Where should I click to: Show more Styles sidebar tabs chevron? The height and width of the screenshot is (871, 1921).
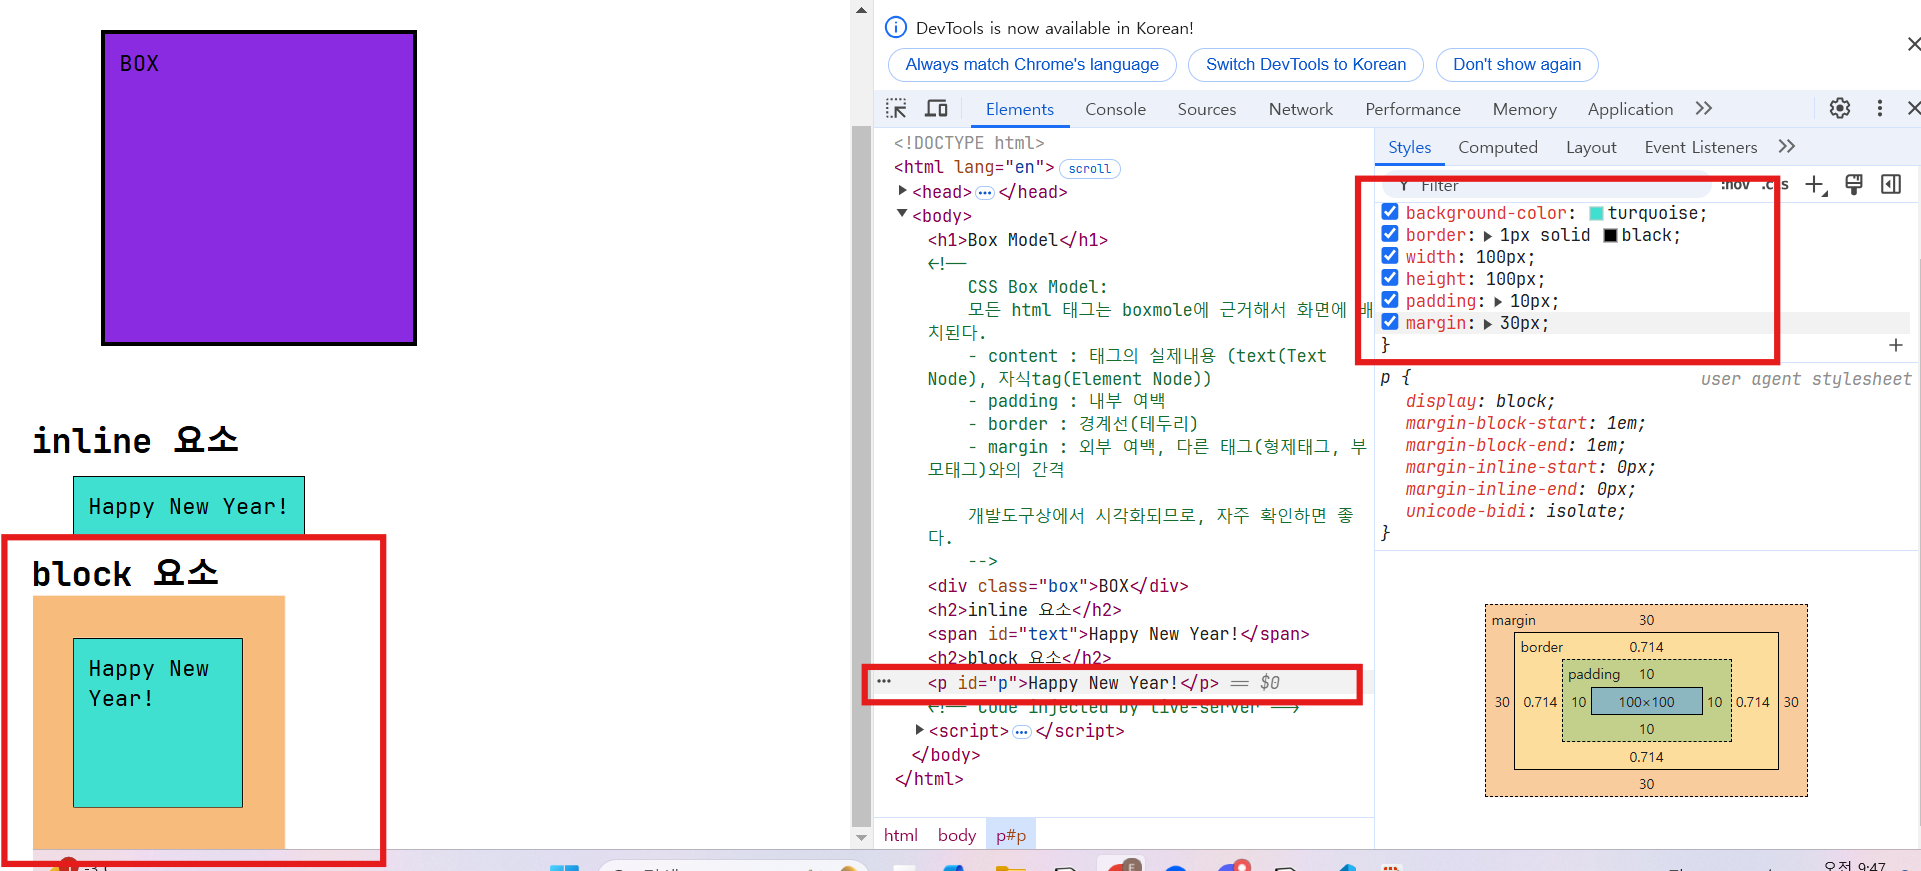(1787, 147)
